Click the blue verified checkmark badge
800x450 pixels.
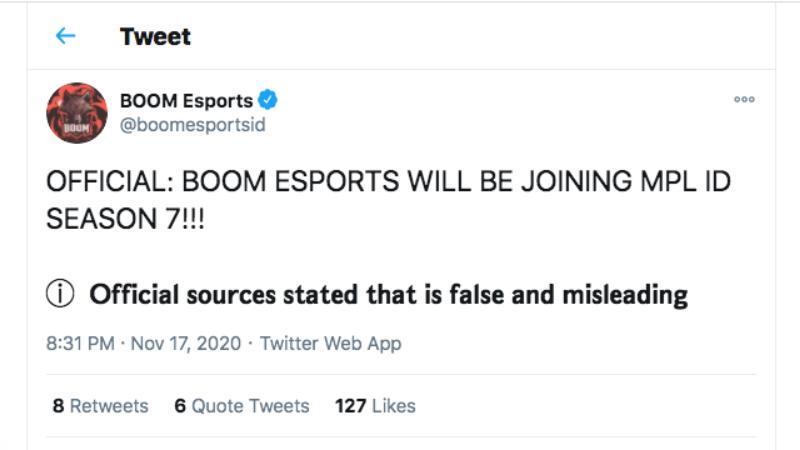click(x=268, y=100)
